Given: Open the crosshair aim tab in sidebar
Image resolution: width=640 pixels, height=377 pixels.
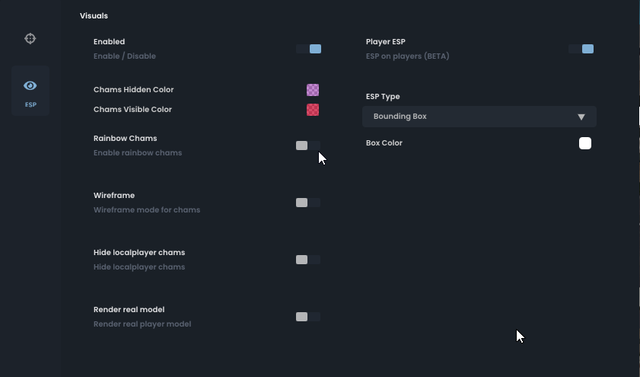Looking at the screenshot, I should (30, 38).
